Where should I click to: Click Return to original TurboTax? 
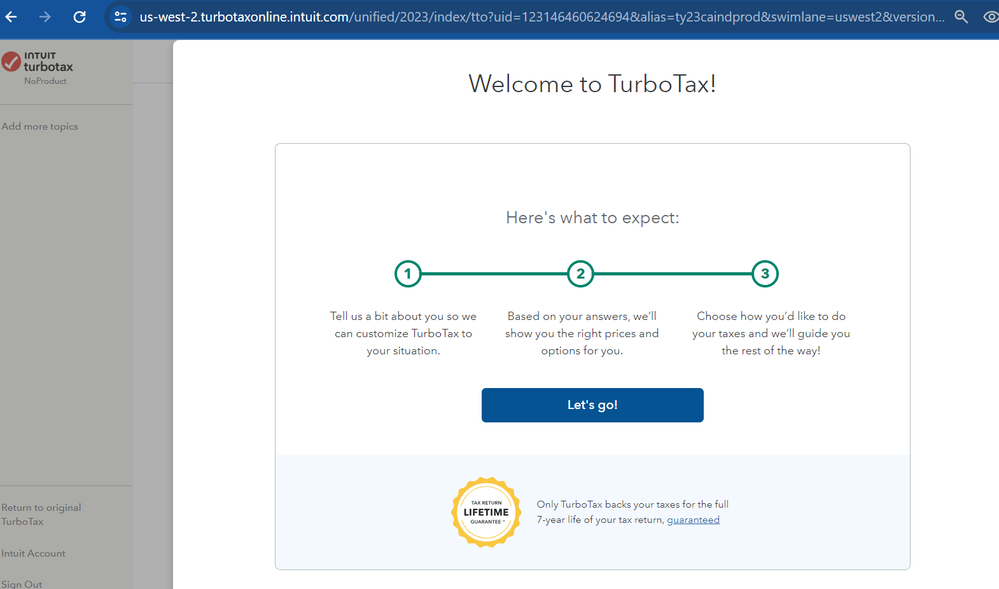point(41,514)
